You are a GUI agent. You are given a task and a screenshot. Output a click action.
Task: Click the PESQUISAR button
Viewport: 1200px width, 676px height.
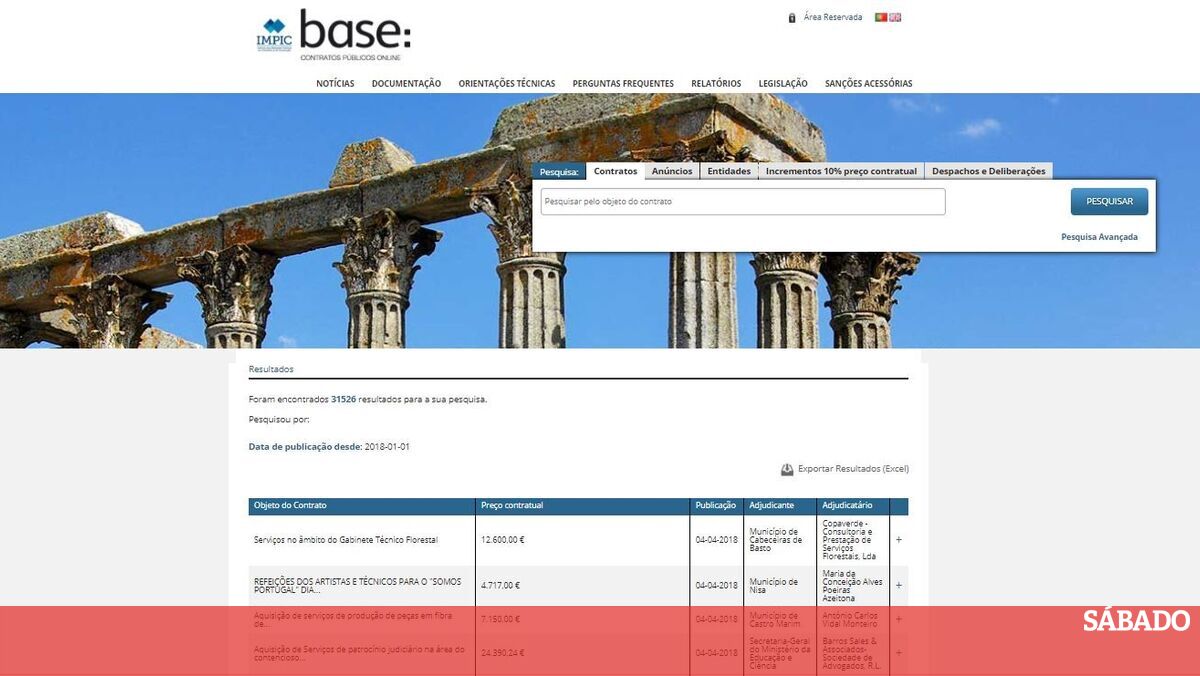tap(1110, 202)
